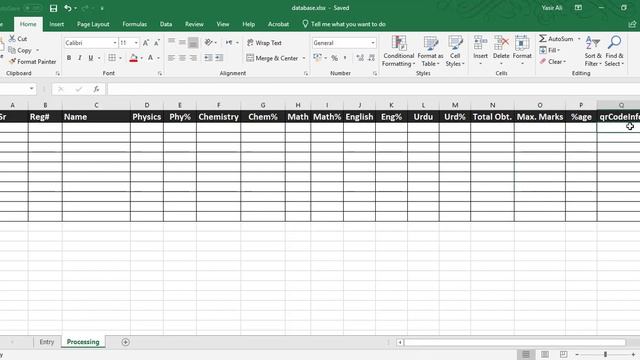Click the fill color paint bucket swatch
The height and width of the screenshot is (360, 640).
tap(133, 58)
